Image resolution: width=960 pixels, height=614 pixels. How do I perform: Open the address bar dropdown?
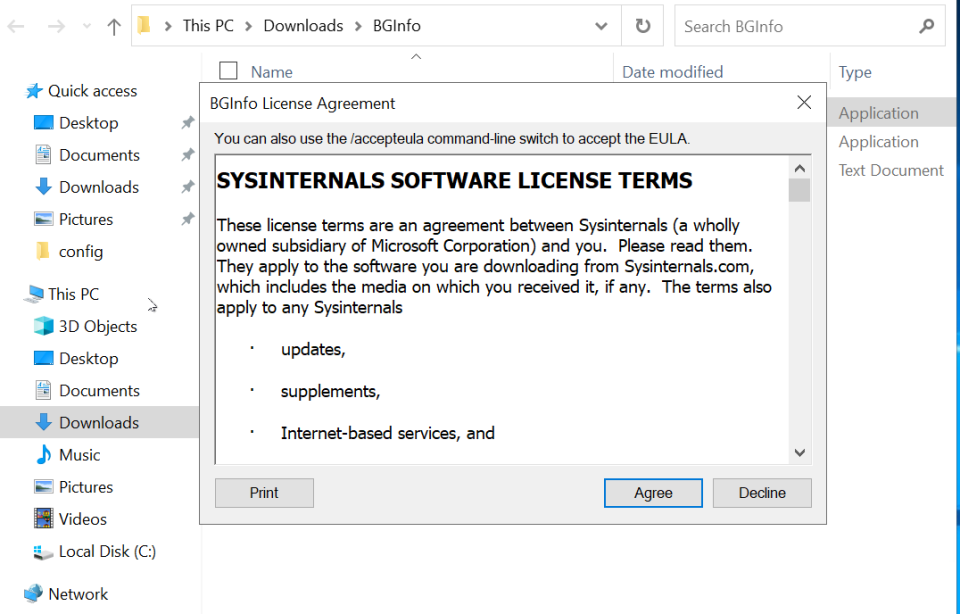click(x=601, y=25)
